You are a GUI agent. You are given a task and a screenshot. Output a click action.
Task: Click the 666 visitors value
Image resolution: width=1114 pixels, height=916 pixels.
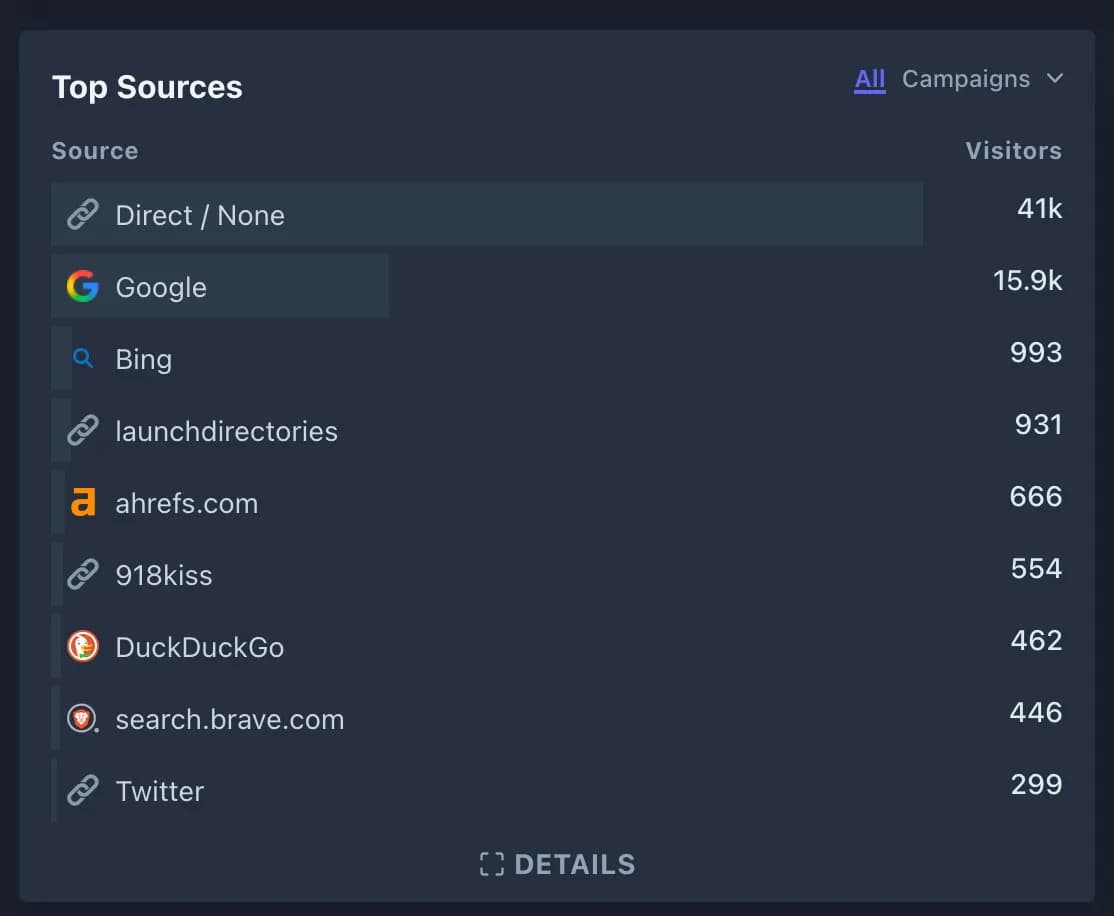pos(1036,496)
